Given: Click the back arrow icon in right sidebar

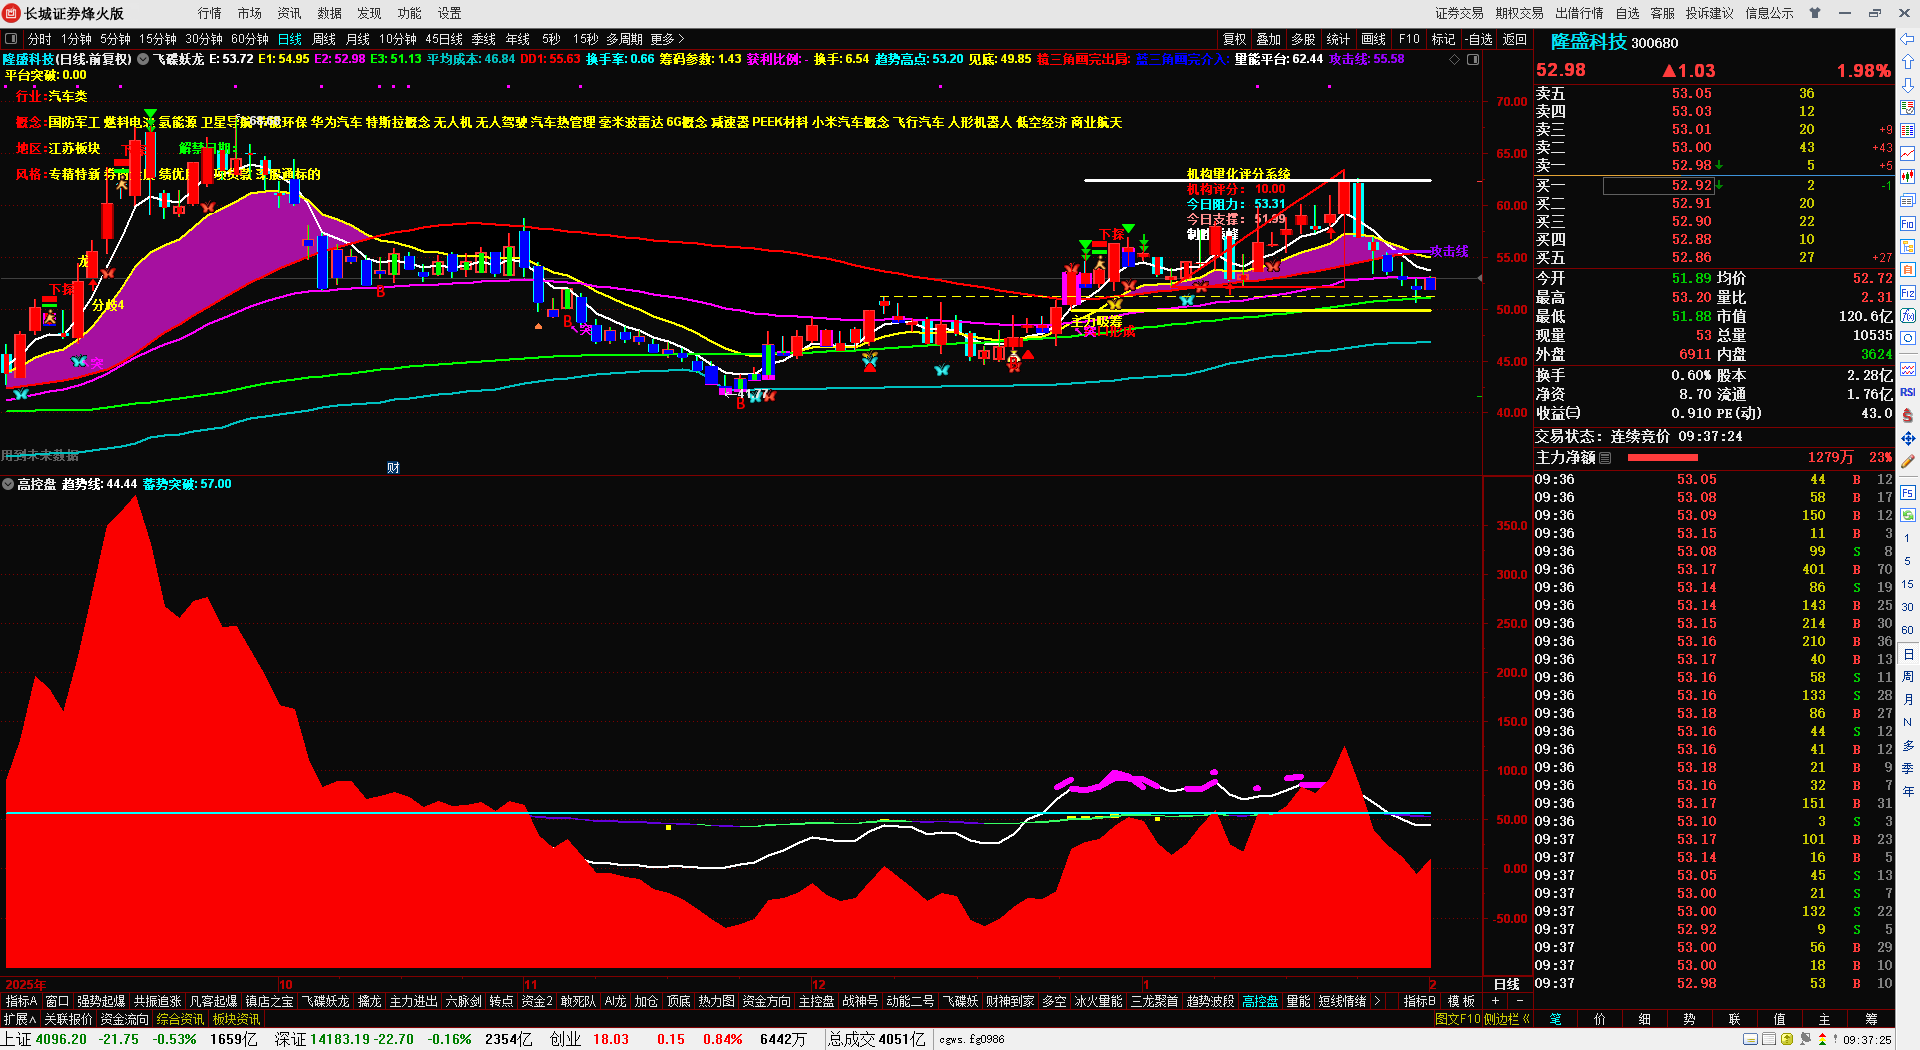Looking at the screenshot, I should pos(1908,39).
